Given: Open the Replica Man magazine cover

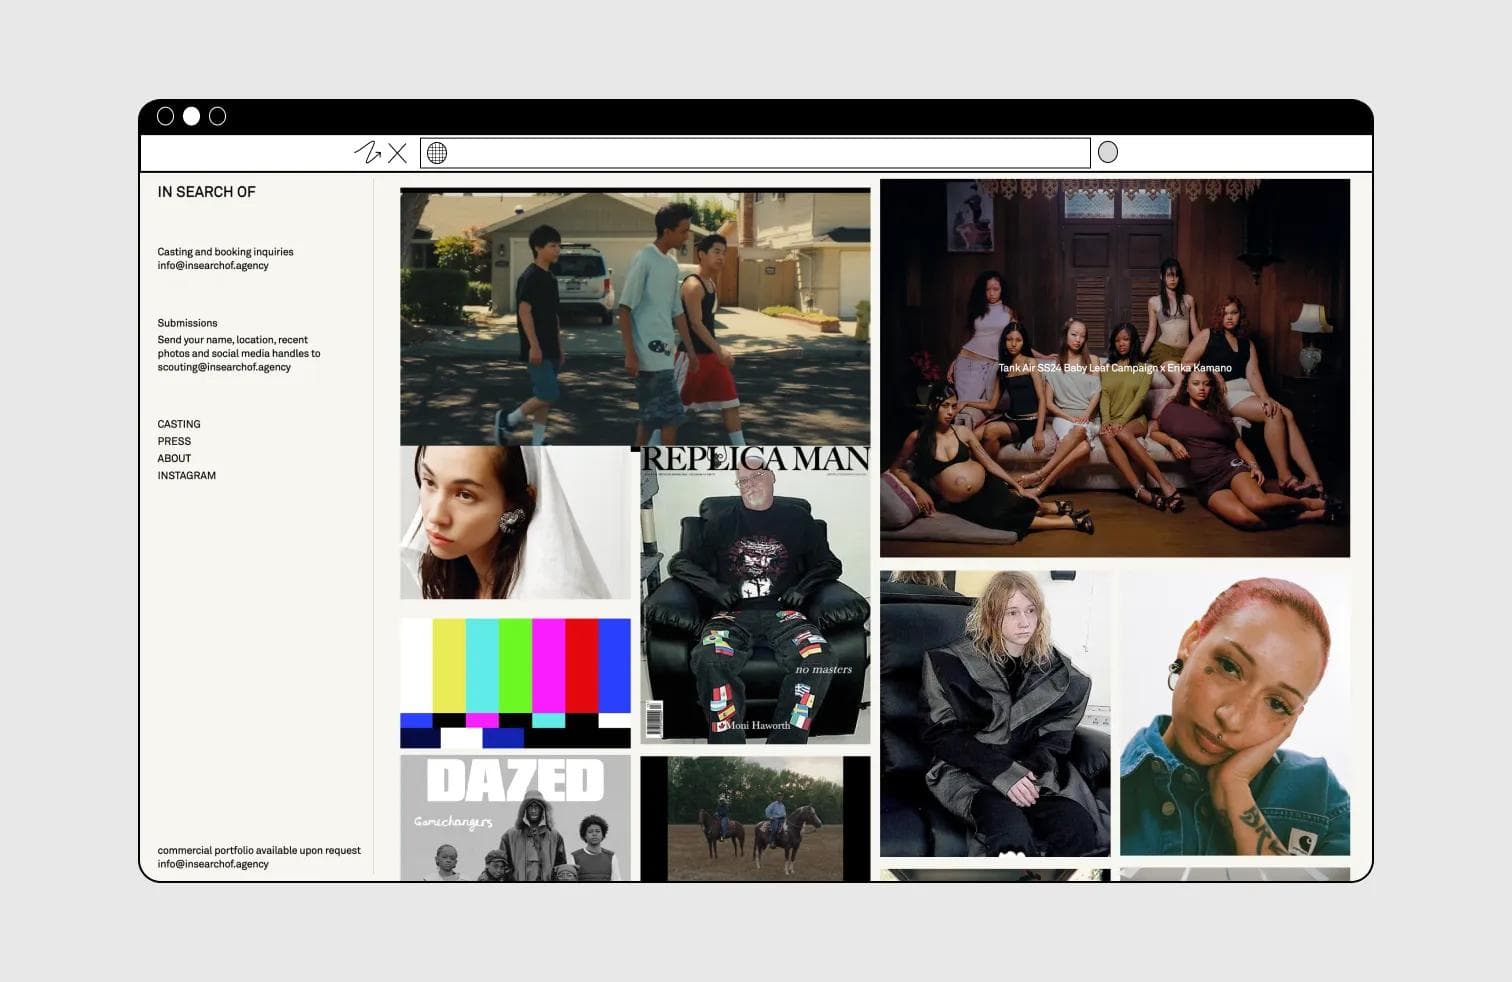Looking at the screenshot, I should click(x=755, y=595).
